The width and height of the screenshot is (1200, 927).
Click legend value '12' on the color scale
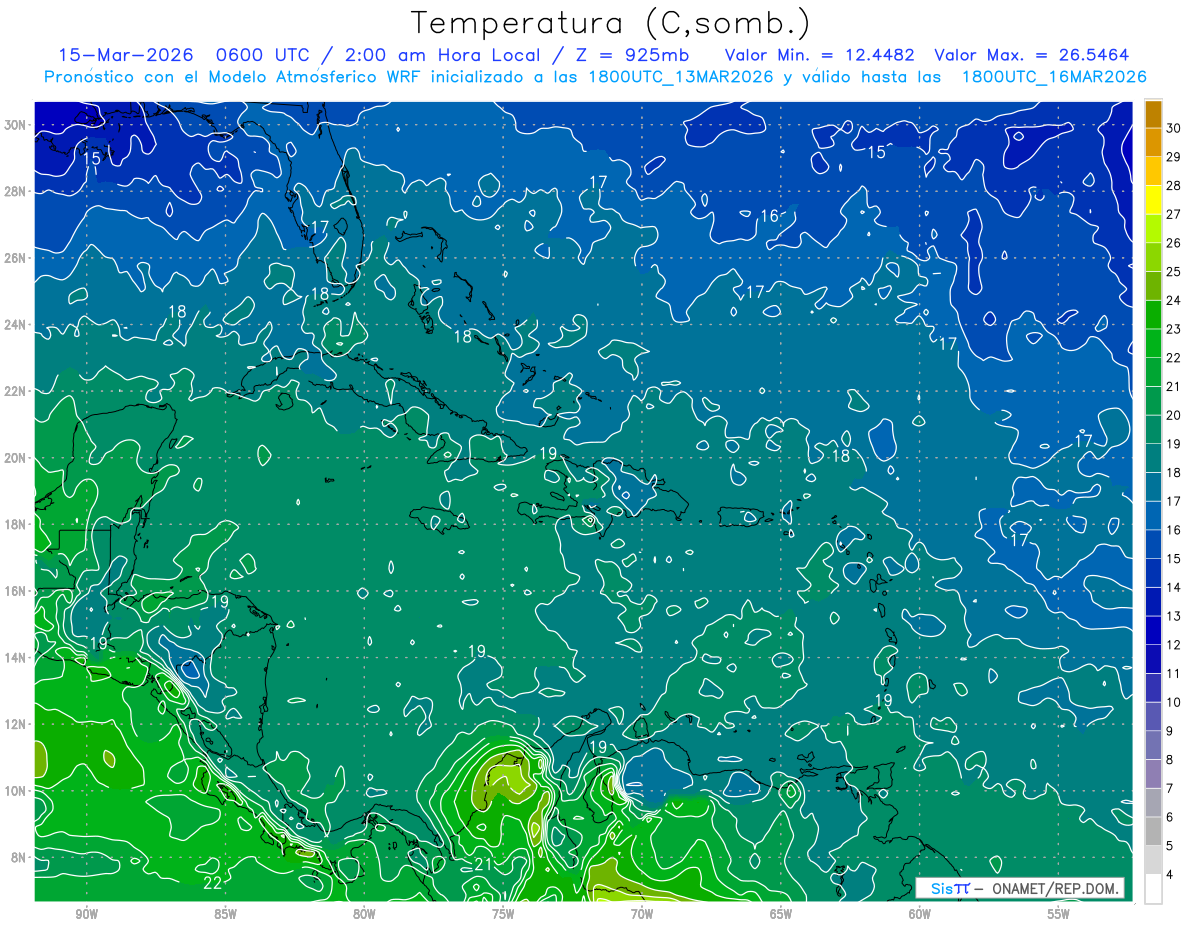(1174, 645)
